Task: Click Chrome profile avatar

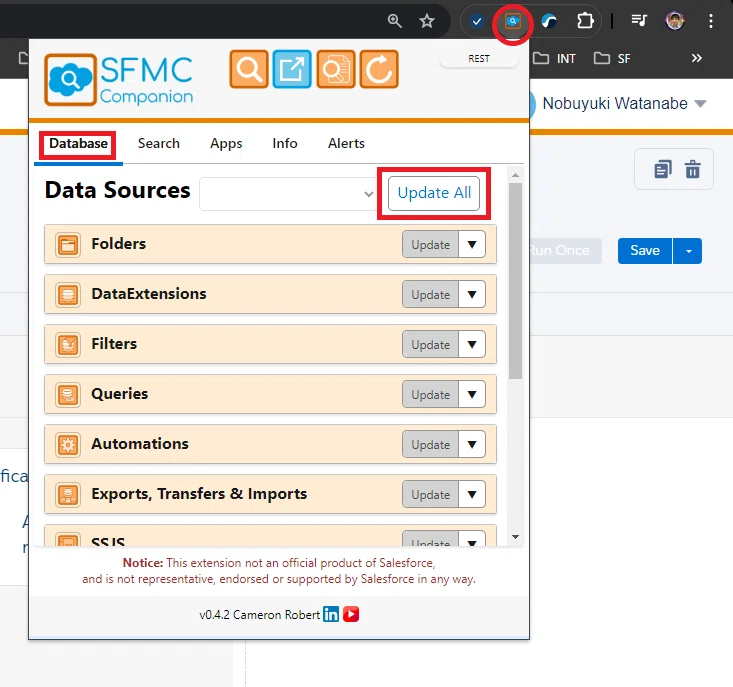Action: coord(675,21)
